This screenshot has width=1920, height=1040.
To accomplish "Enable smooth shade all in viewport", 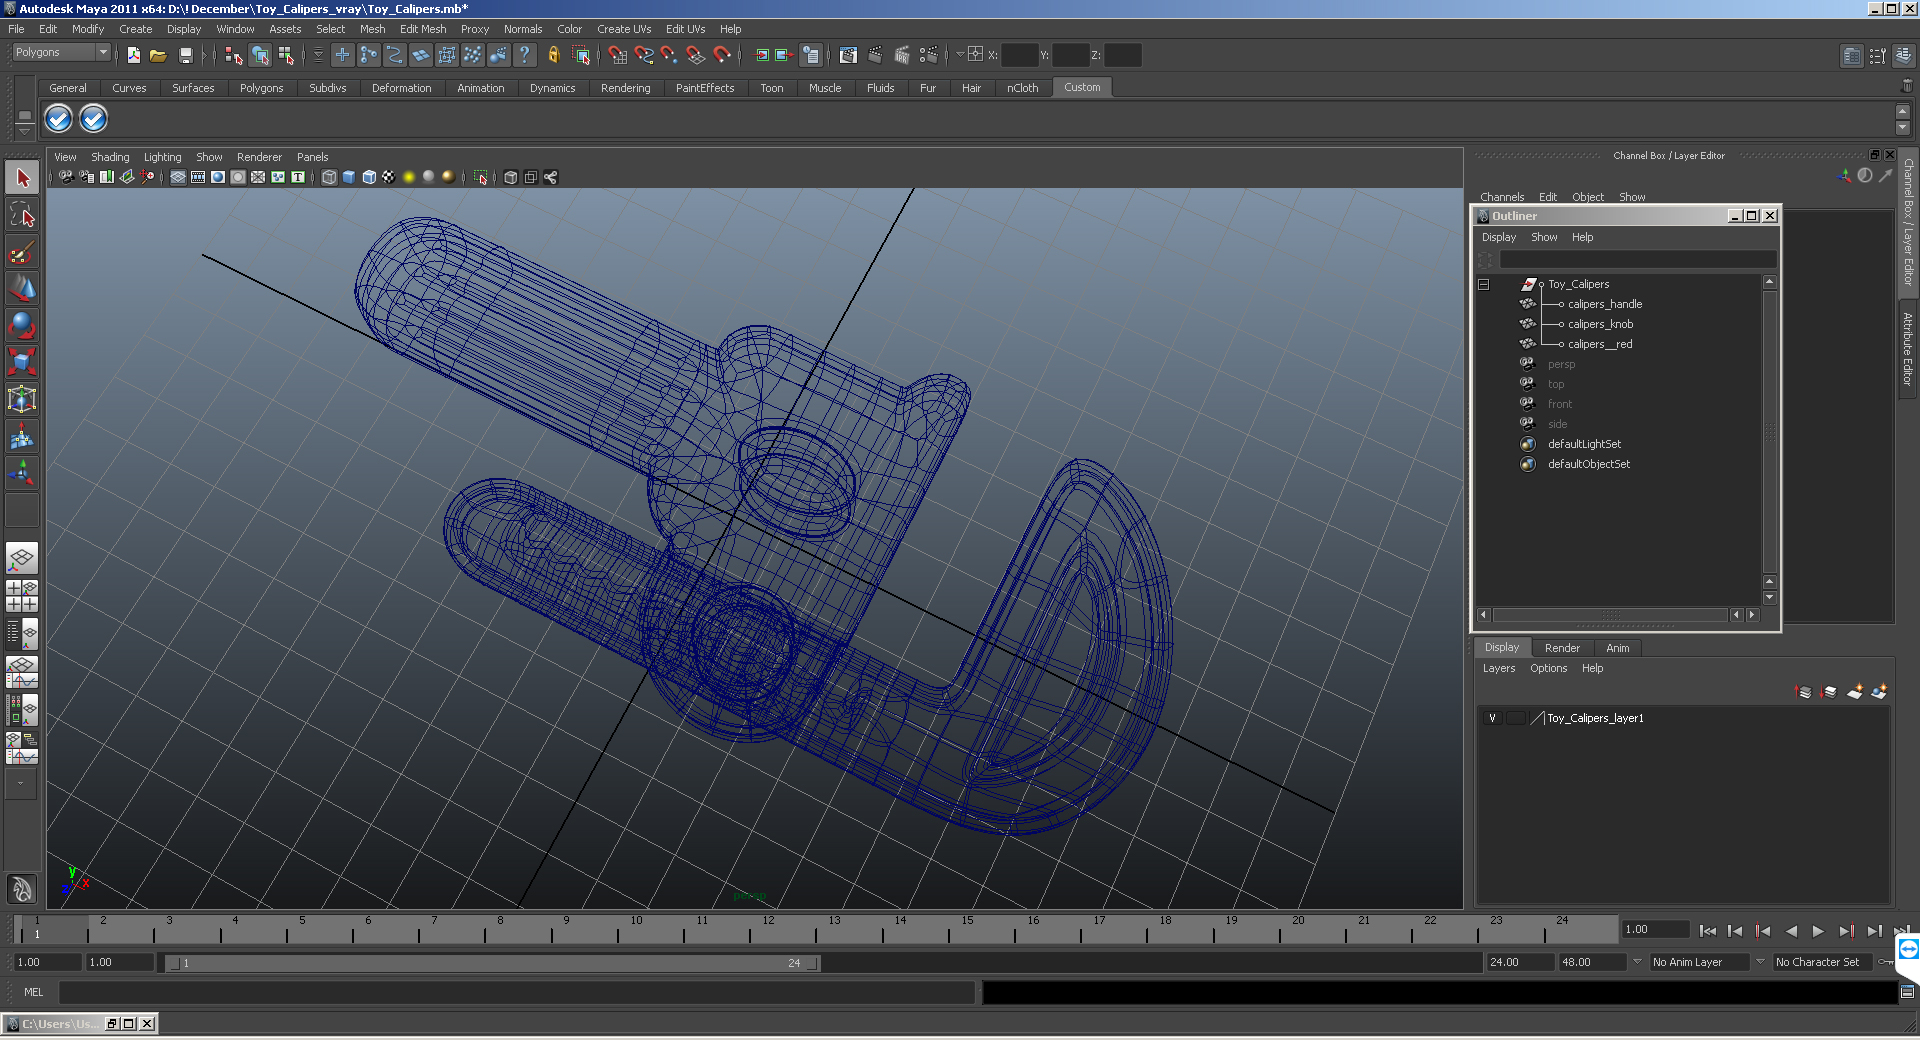I will 349,177.
